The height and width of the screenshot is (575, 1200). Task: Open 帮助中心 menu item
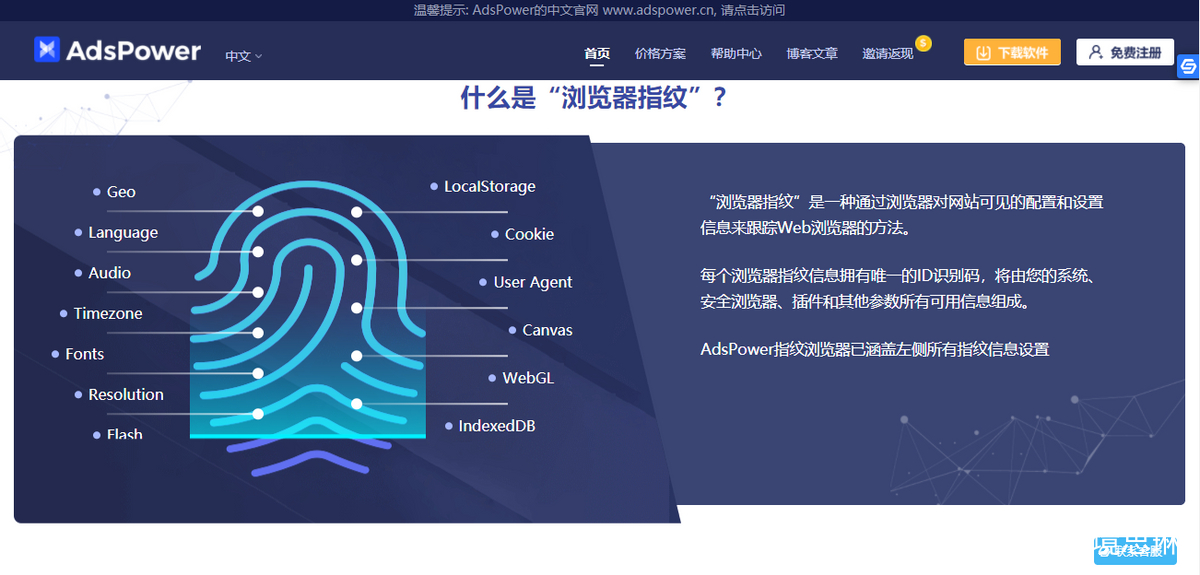736,53
